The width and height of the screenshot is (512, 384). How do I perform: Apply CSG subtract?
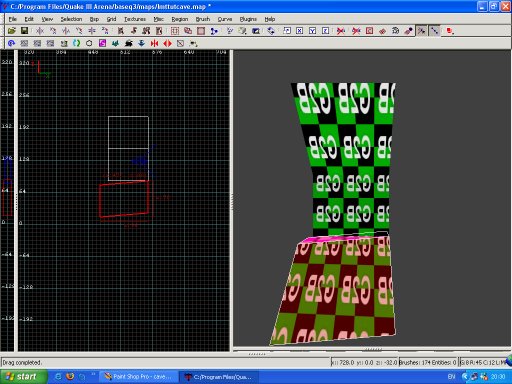[175, 31]
